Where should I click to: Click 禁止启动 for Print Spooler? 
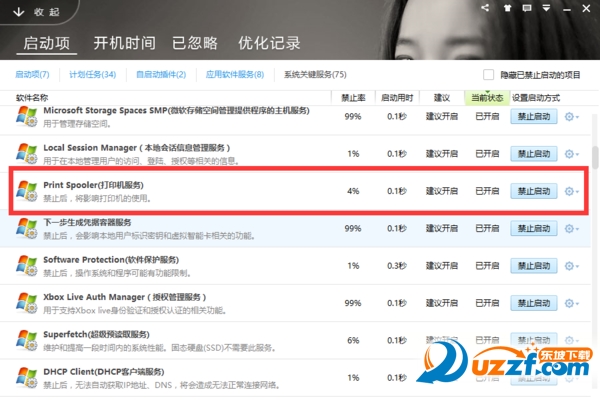[534, 191]
